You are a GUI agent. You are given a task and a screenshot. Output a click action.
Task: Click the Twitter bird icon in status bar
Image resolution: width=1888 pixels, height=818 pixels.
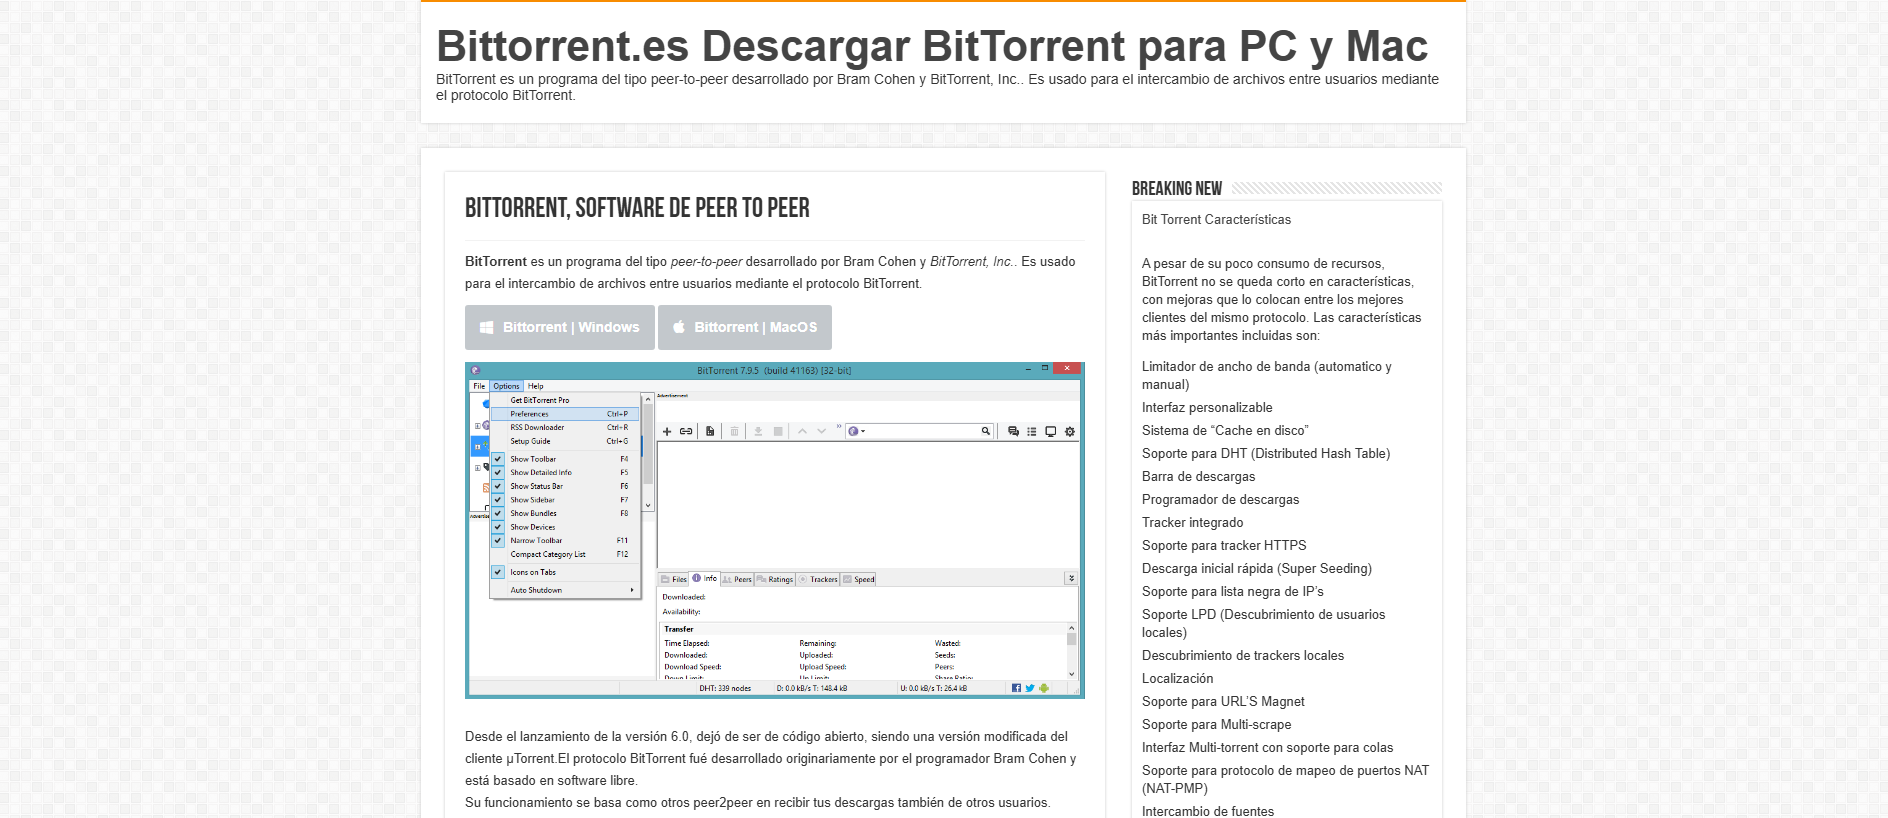click(x=1030, y=688)
